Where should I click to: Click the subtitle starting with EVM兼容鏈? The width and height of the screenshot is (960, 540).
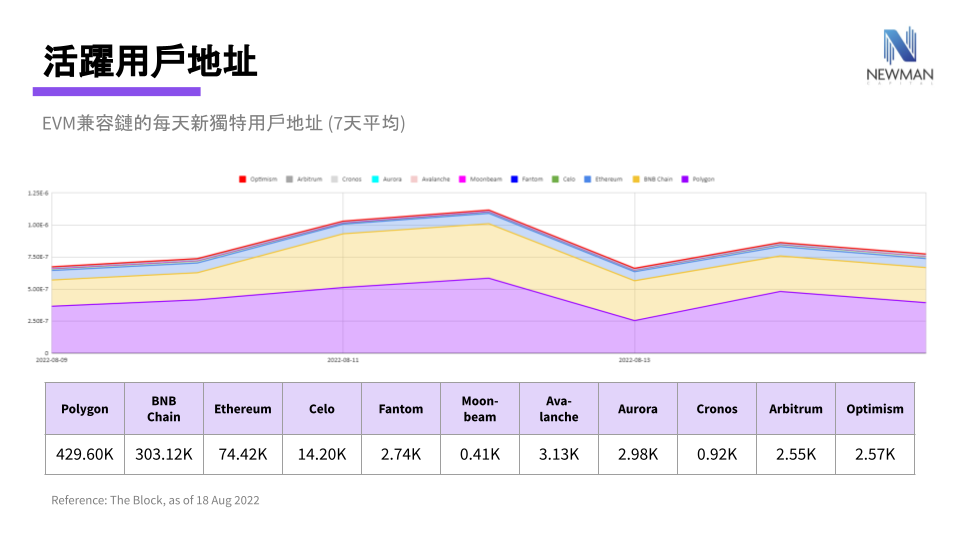(x=223, y=123)
